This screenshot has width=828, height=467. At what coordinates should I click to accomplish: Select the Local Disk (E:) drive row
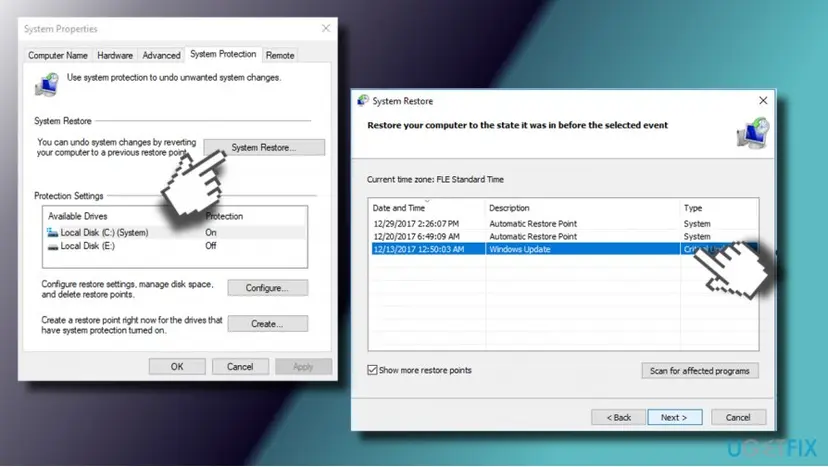176,246
